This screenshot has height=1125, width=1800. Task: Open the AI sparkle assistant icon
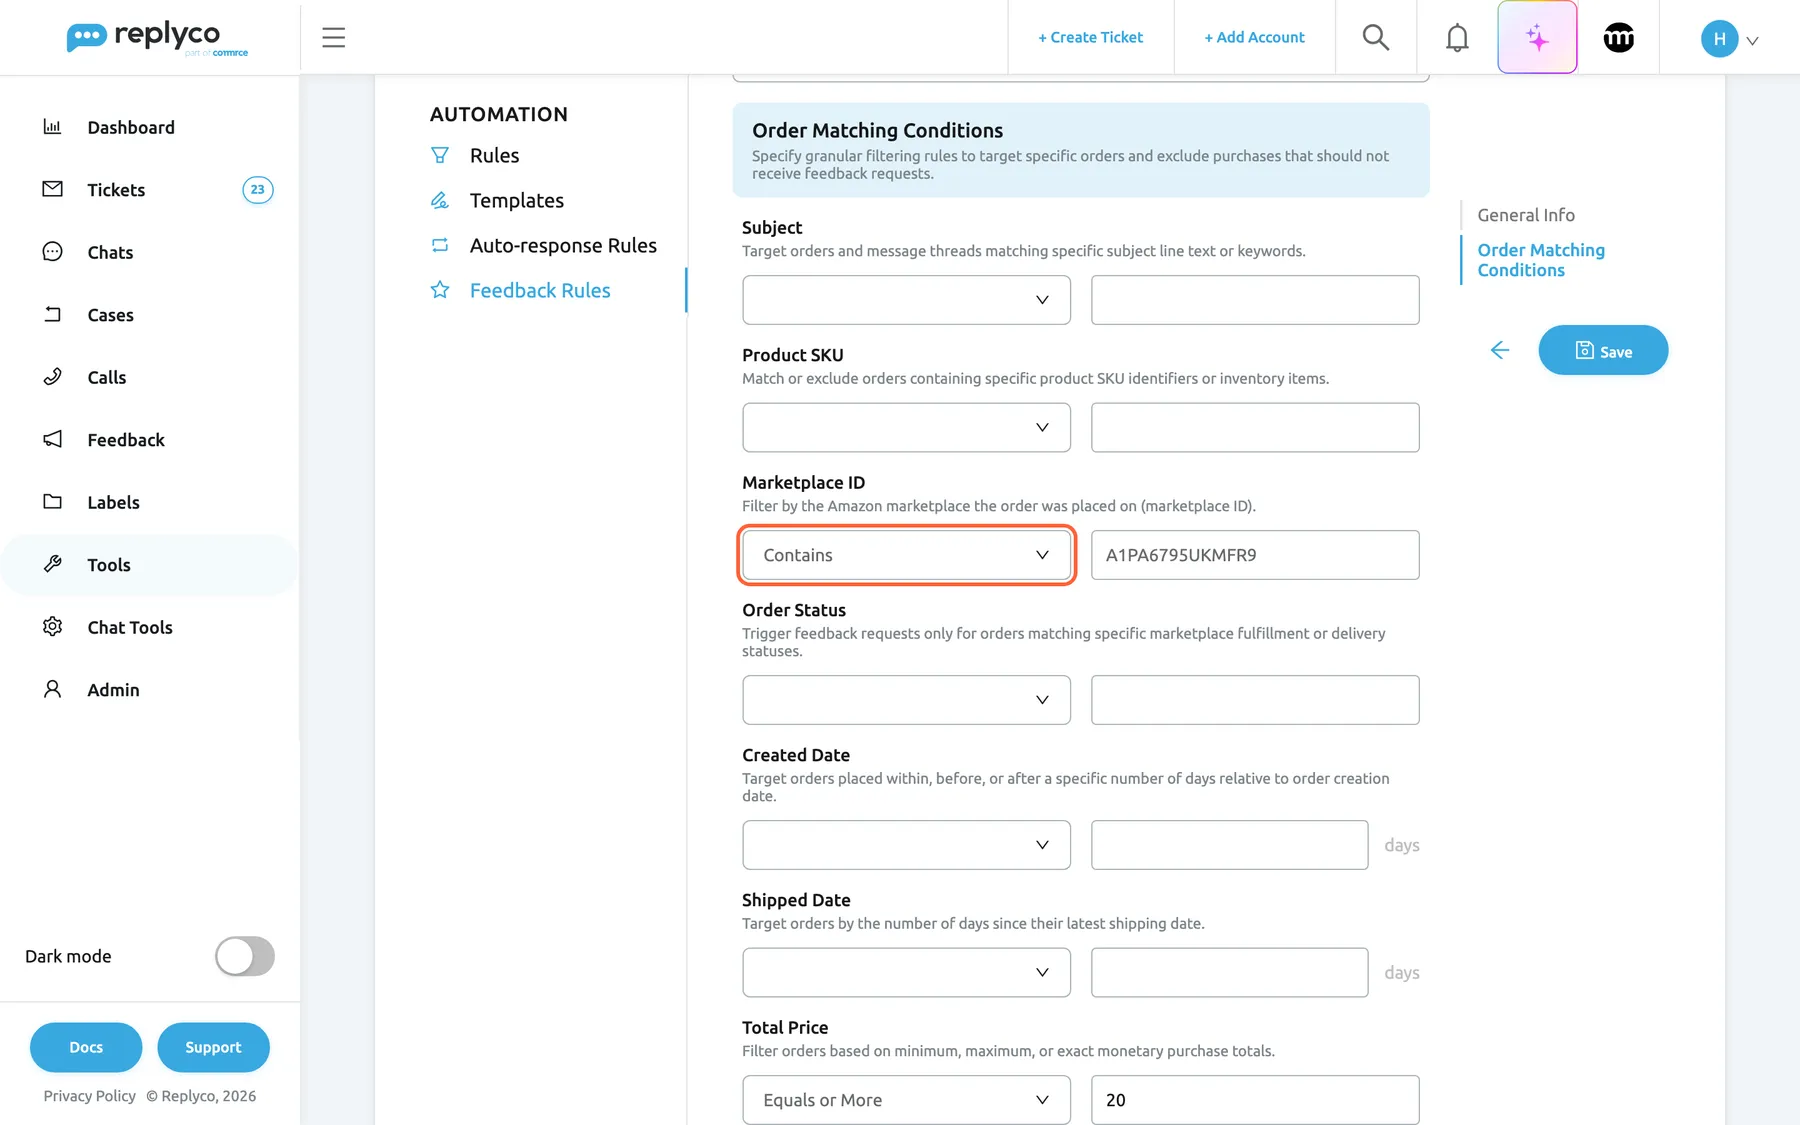point(1537,38)
